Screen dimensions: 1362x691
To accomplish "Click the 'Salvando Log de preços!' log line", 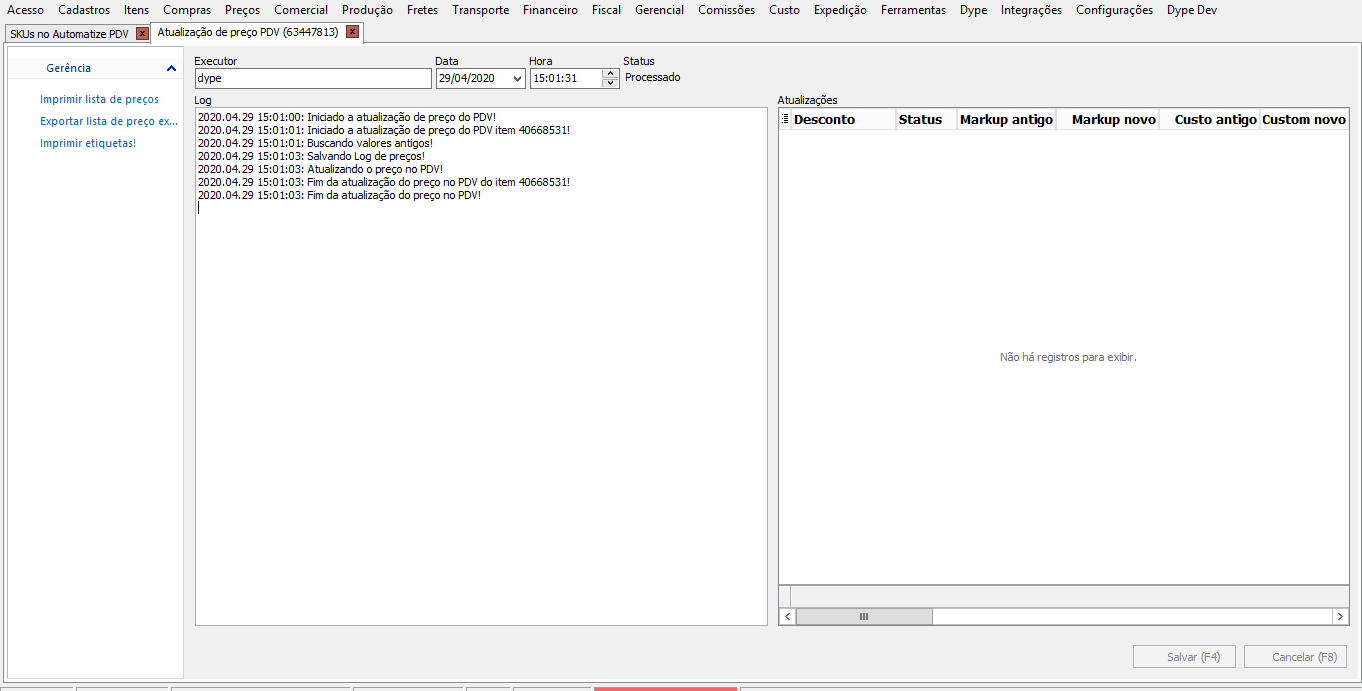I will tap(311, 156).
